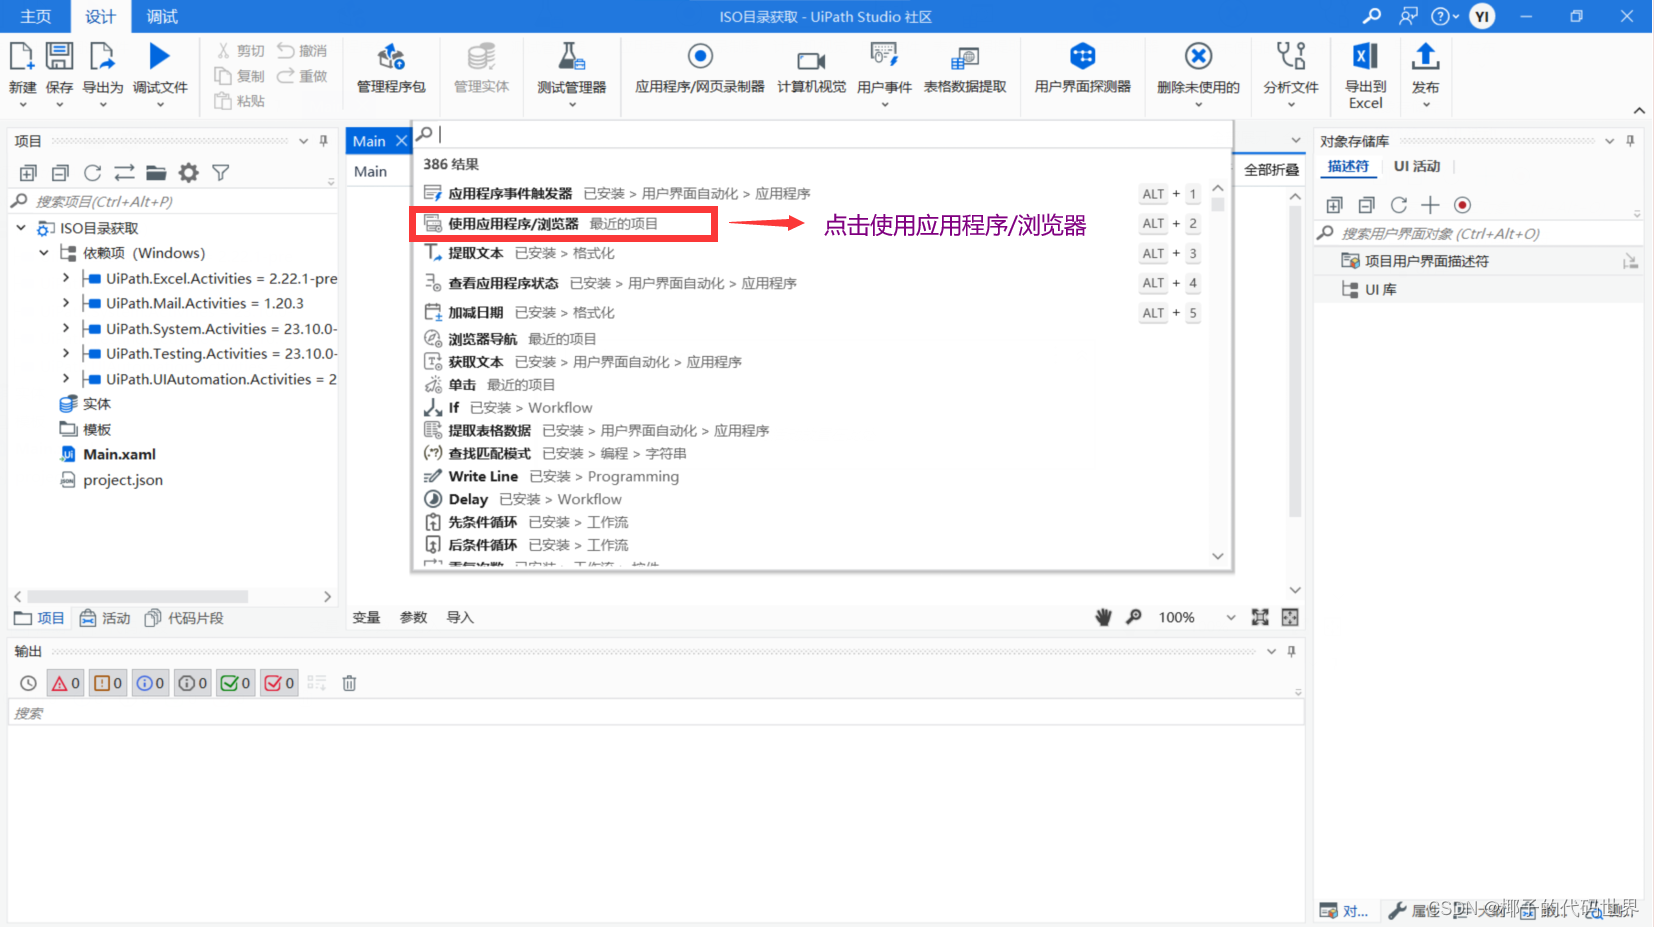Expand UiPath.System.Activities dependency

(66, 328)
